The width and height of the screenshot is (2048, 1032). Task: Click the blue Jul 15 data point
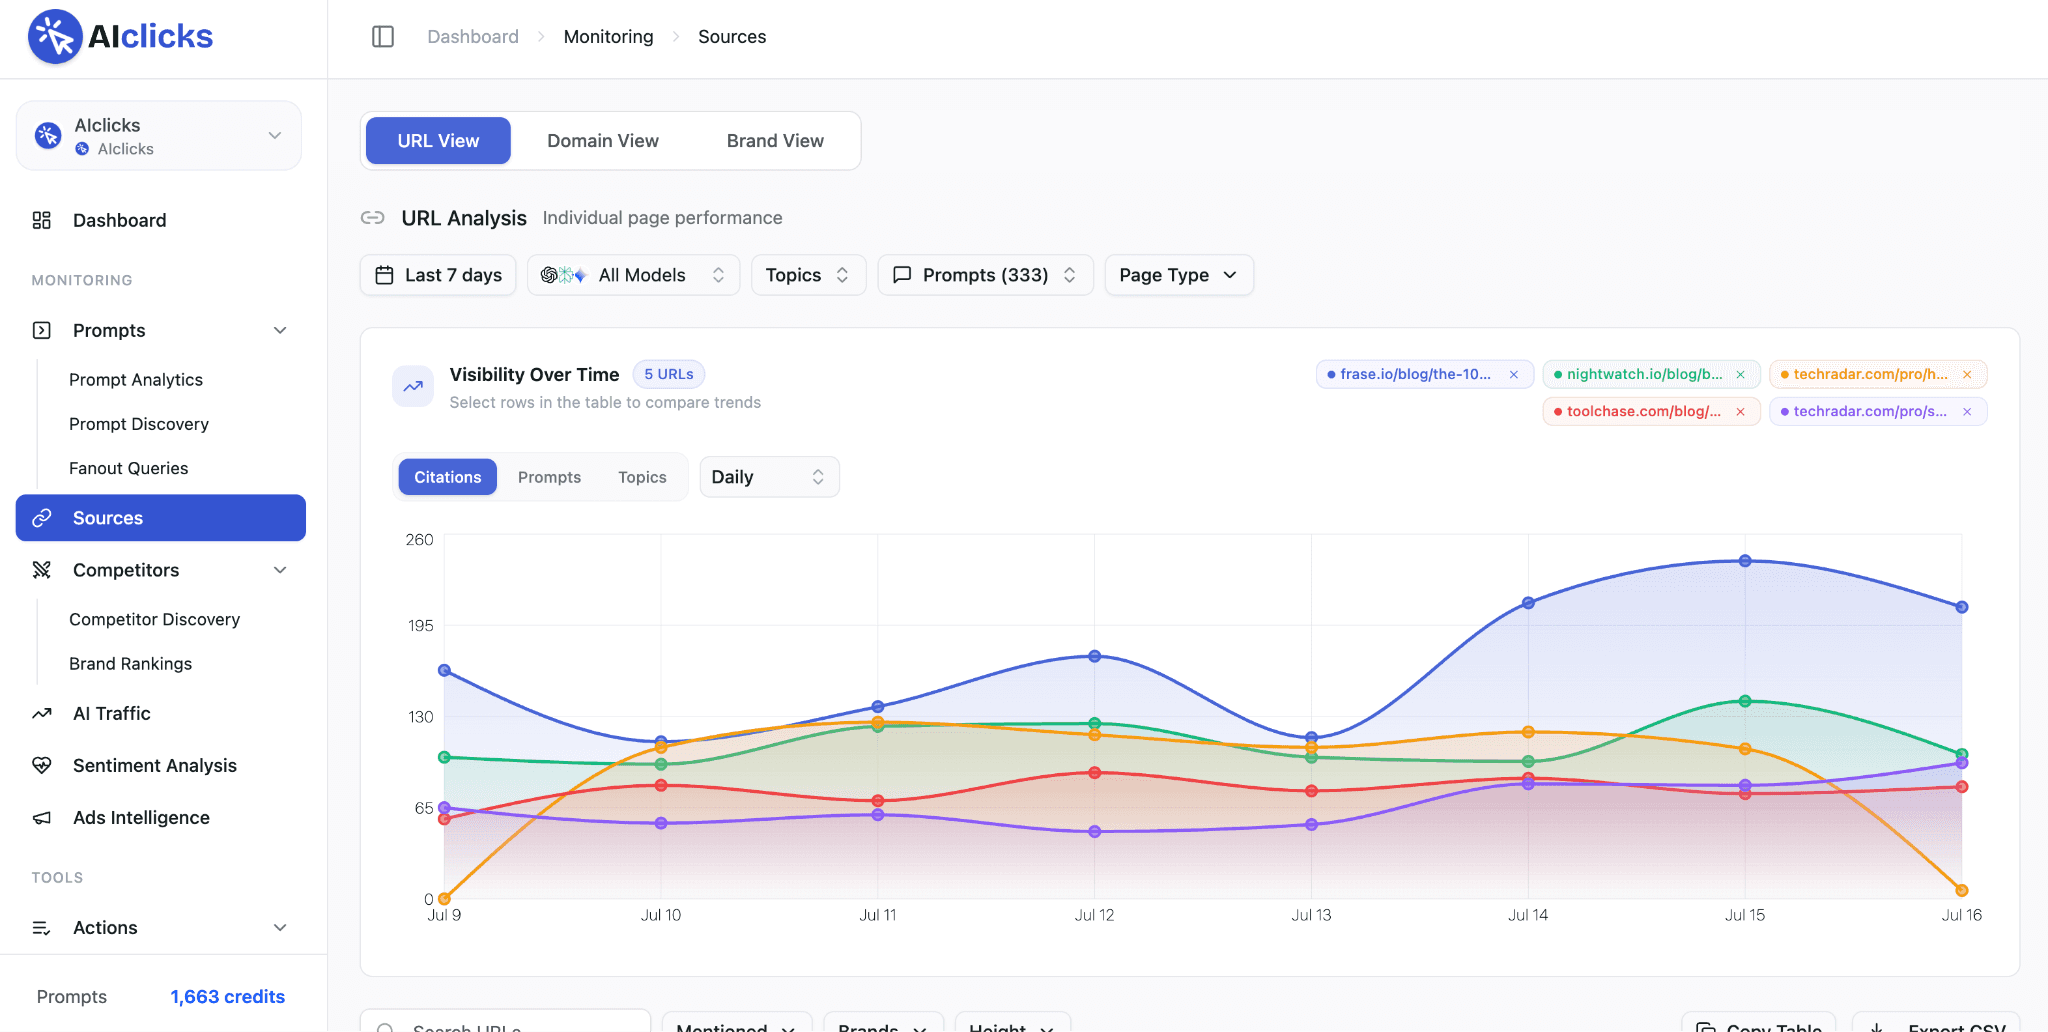[x=1745, y=561]
